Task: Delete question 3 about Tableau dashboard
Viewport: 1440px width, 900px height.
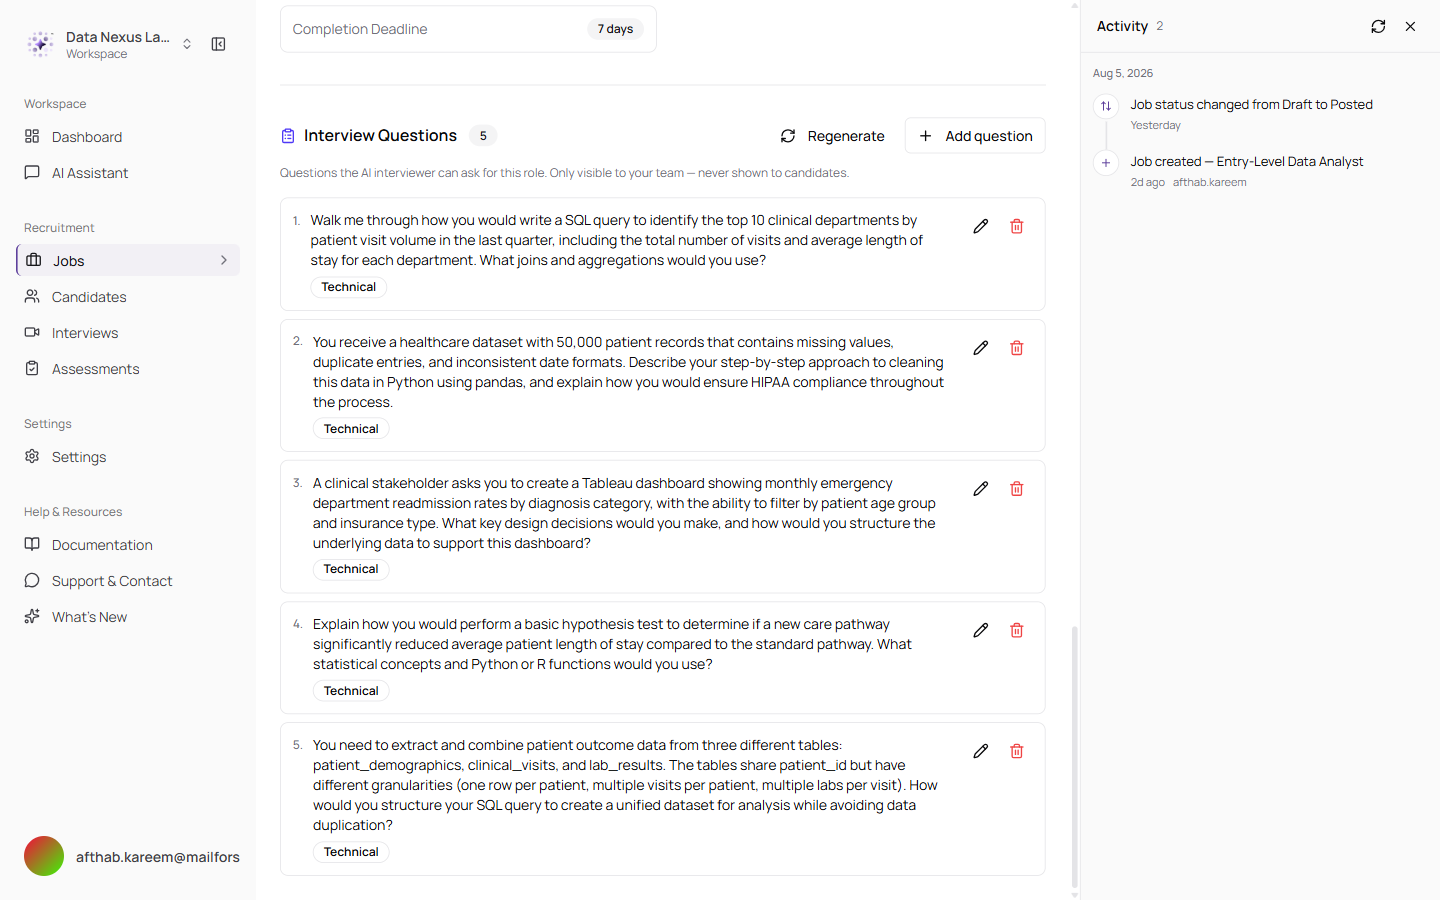Action: (1017, 489)
